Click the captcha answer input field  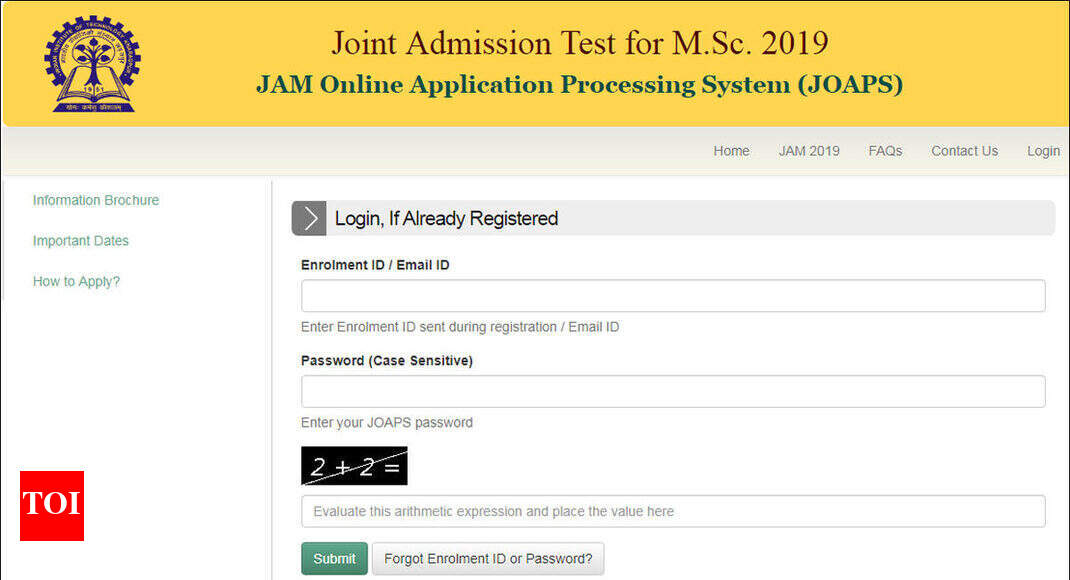pyautogui.click(x=672, y=511)
